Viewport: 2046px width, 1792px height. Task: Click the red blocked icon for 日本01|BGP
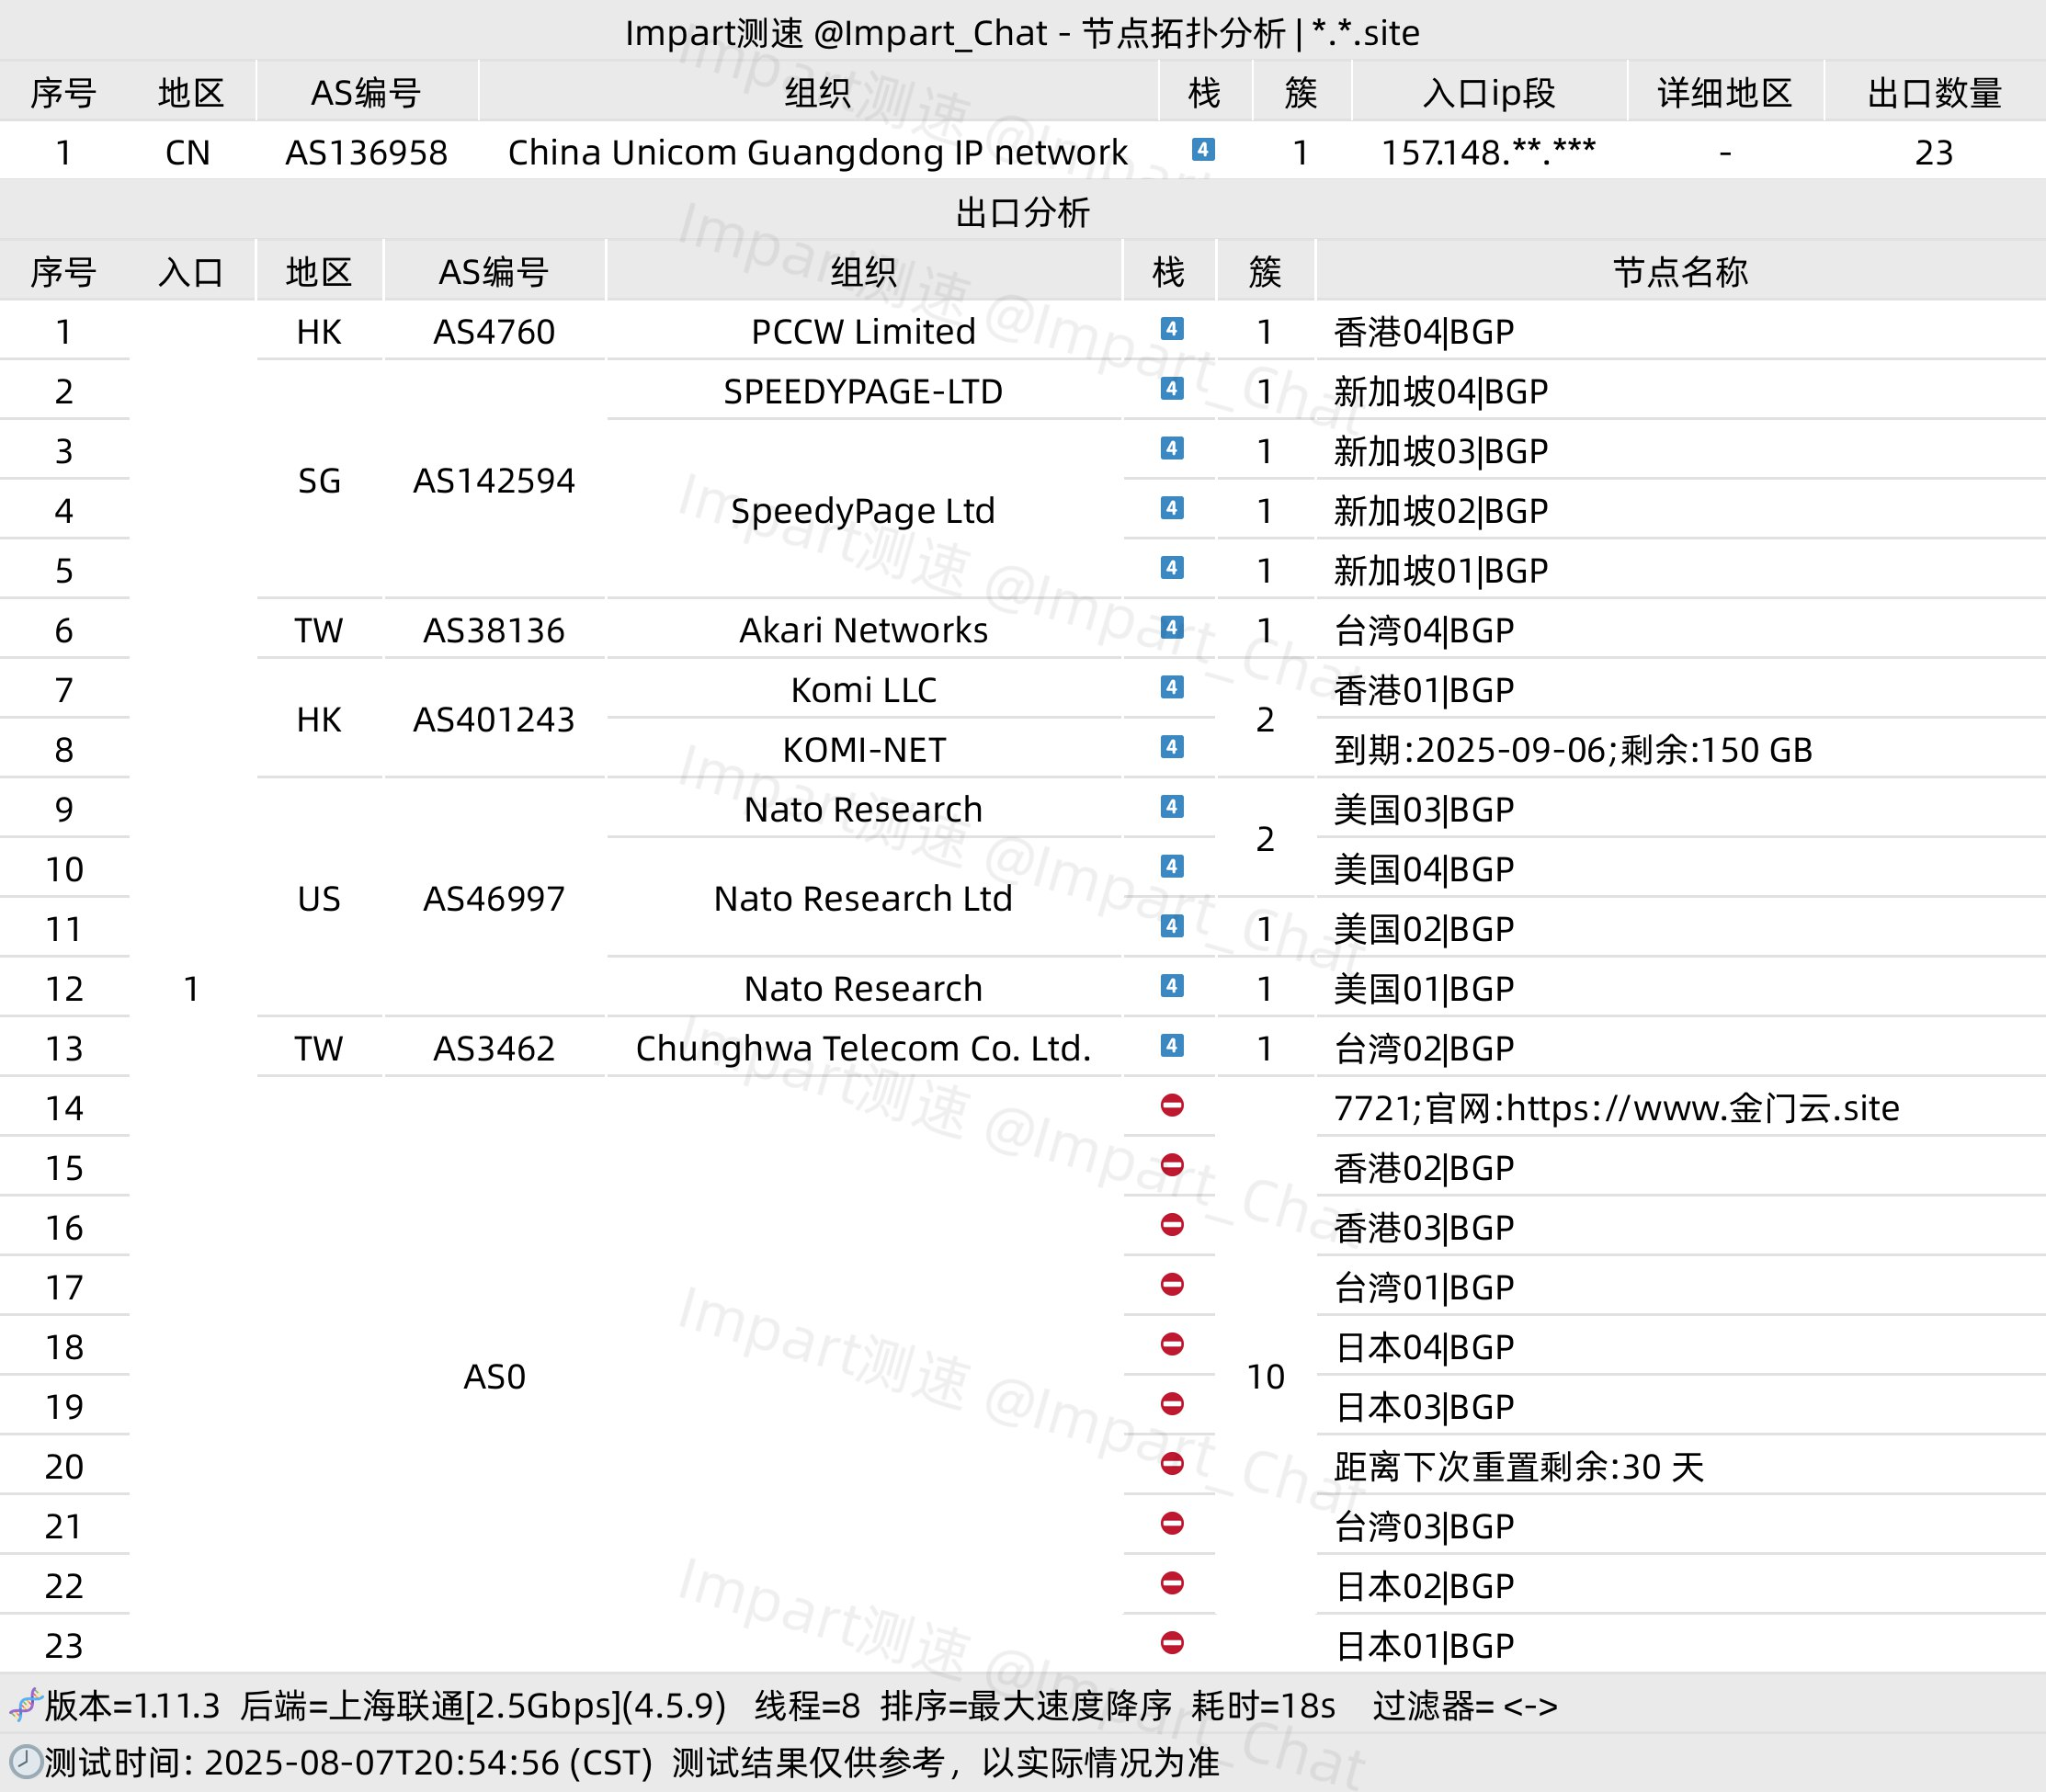pos(1172,1643)
